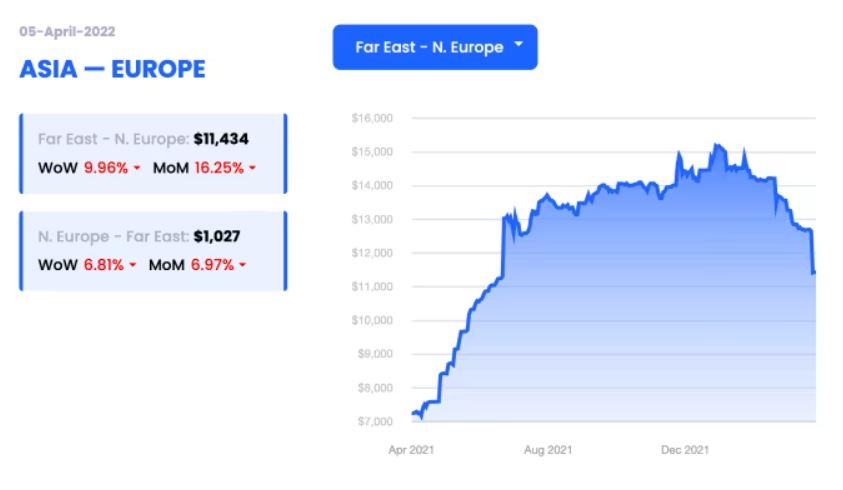Click the Aug 2021 axis label
Screen dimensions: 843x490
coord(548,450)
